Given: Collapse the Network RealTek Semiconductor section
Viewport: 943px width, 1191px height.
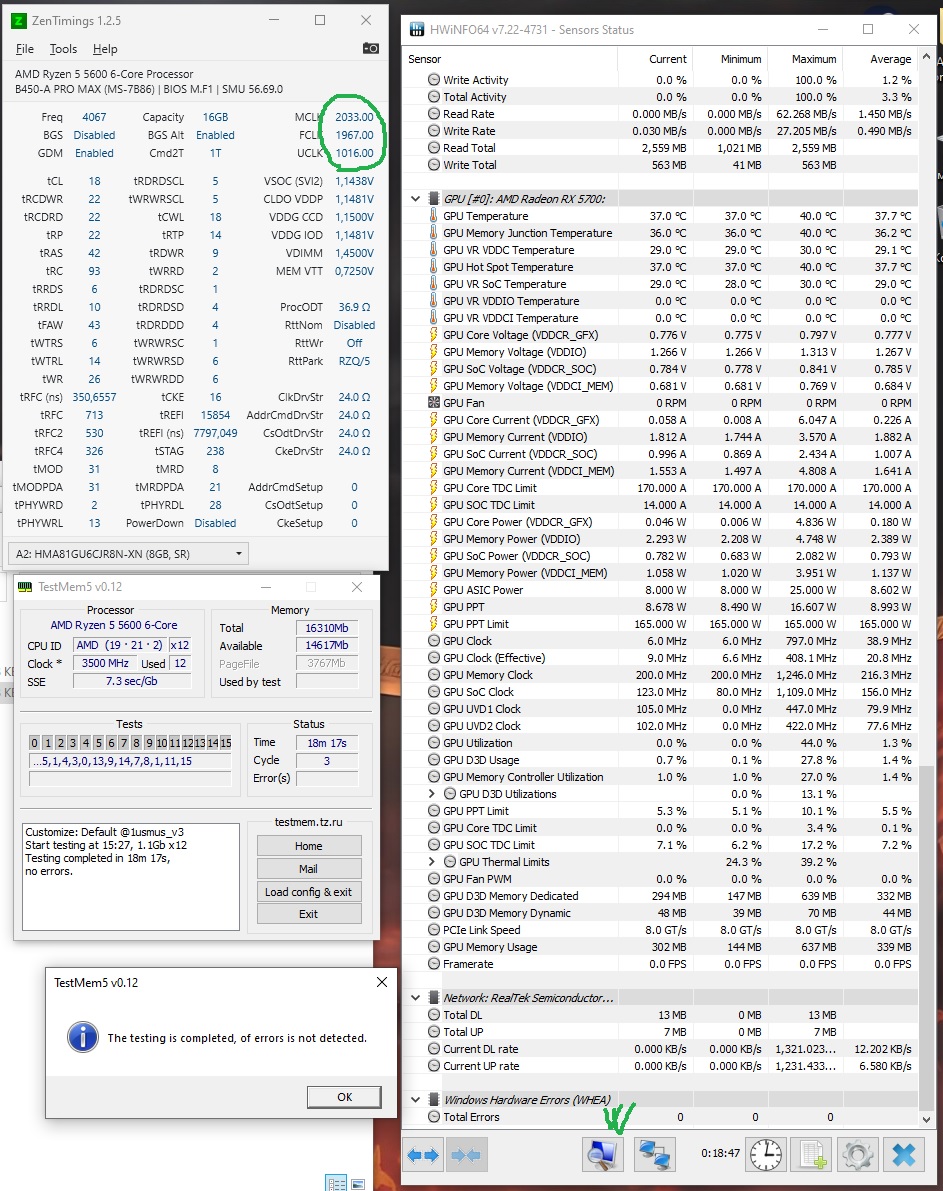Looking at the screenshot, I should [x=416, y=997].
